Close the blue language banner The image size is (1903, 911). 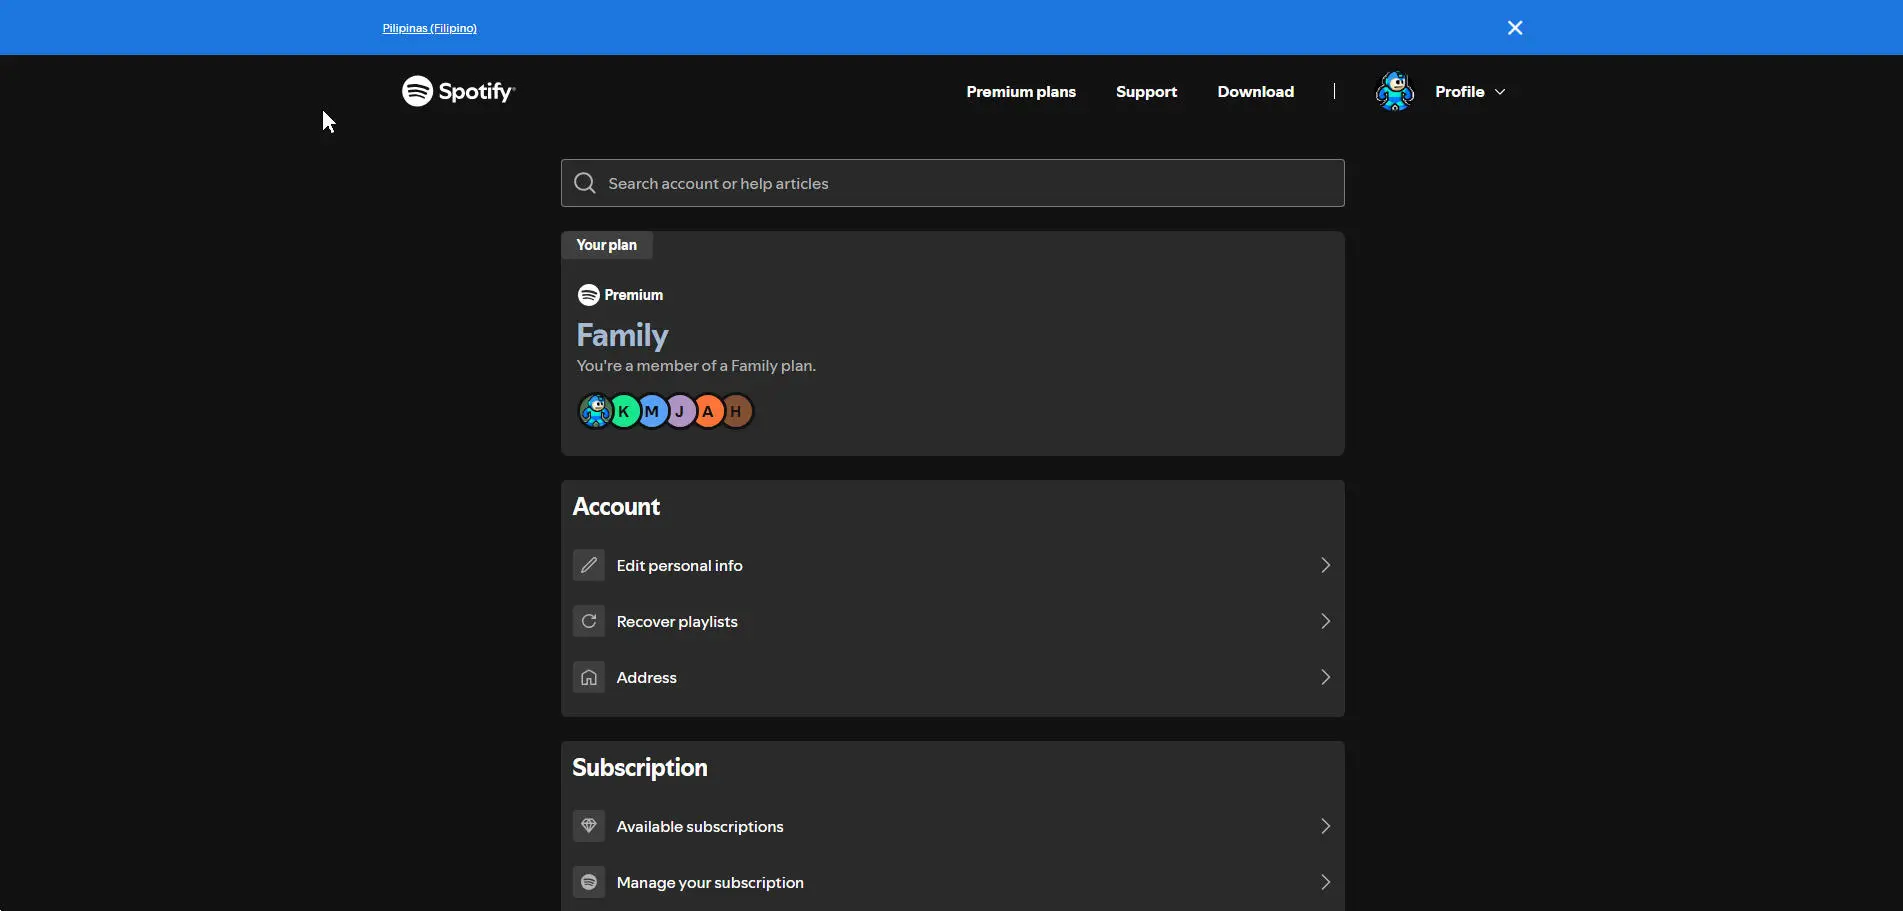pos(1515,28)
